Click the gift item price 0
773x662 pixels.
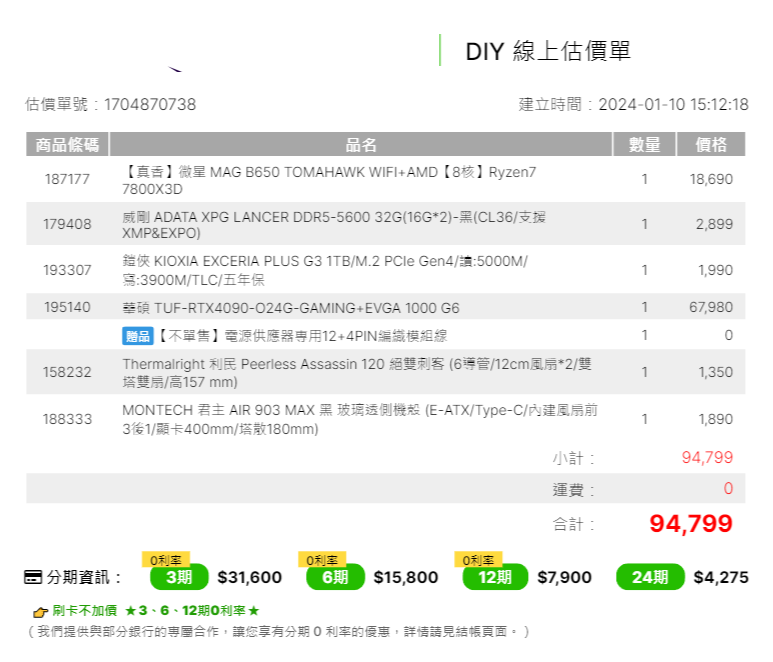click(729, 335)
